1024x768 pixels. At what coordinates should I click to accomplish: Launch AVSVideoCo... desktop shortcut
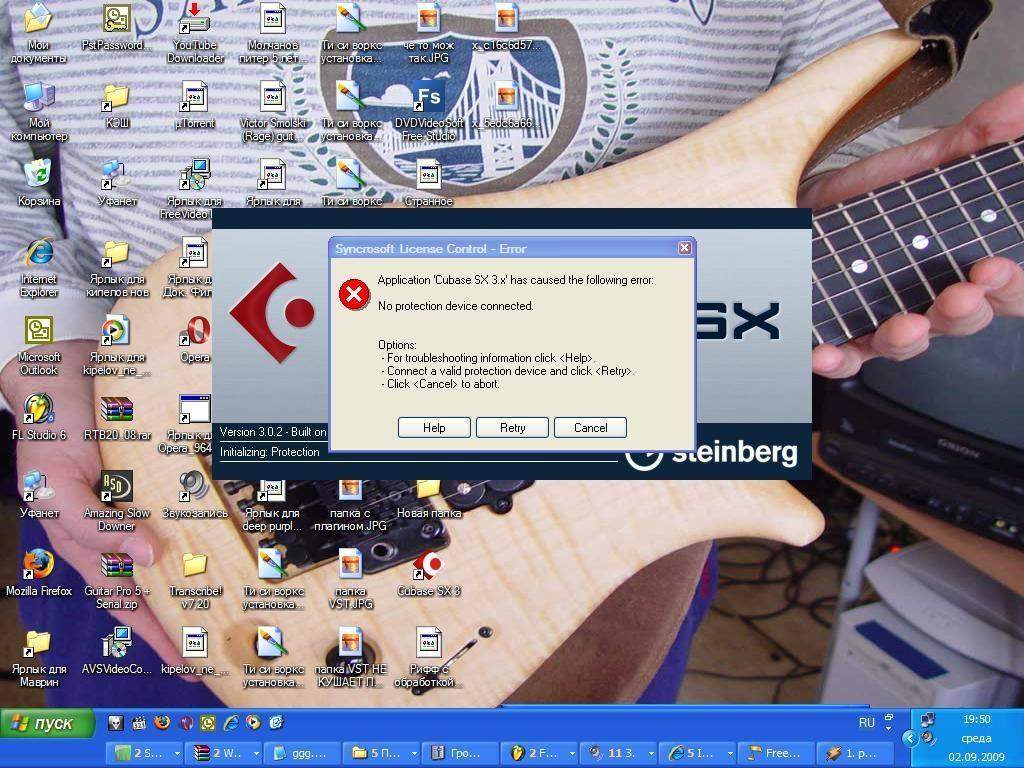pos(116,652)
